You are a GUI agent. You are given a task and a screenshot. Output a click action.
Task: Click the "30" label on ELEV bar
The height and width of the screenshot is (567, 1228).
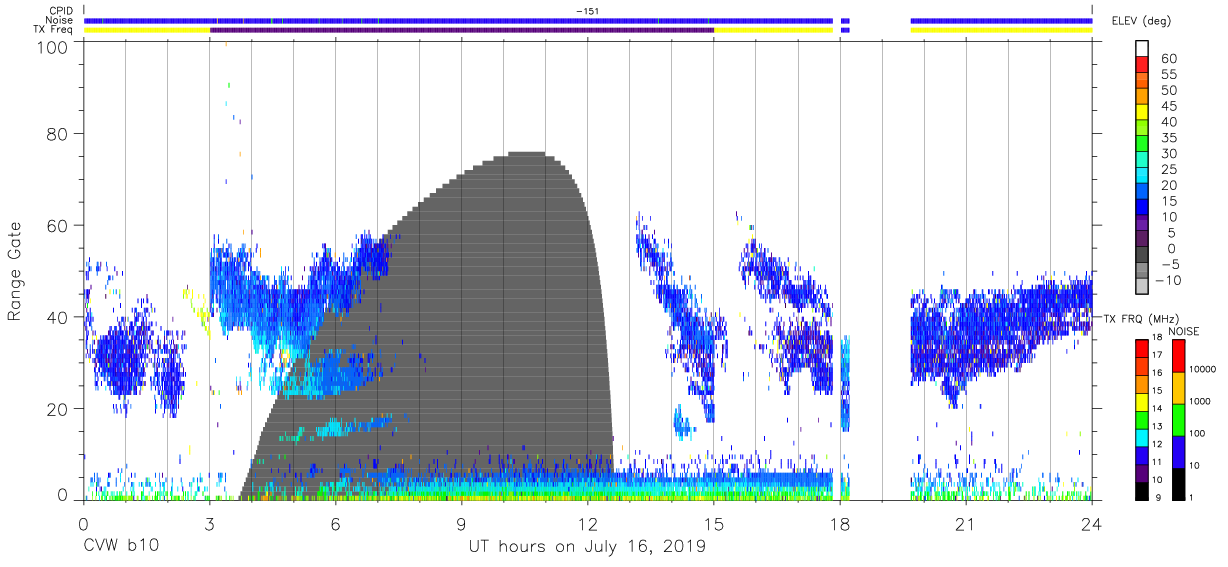click(x=1168, y=153)
